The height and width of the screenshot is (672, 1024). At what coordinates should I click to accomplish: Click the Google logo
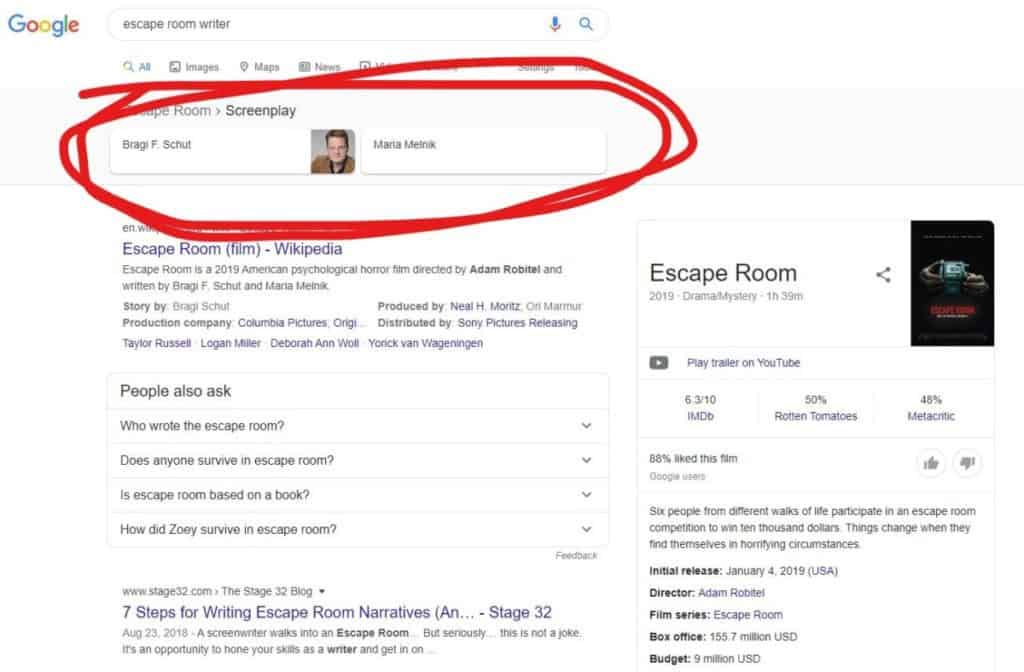44,25
